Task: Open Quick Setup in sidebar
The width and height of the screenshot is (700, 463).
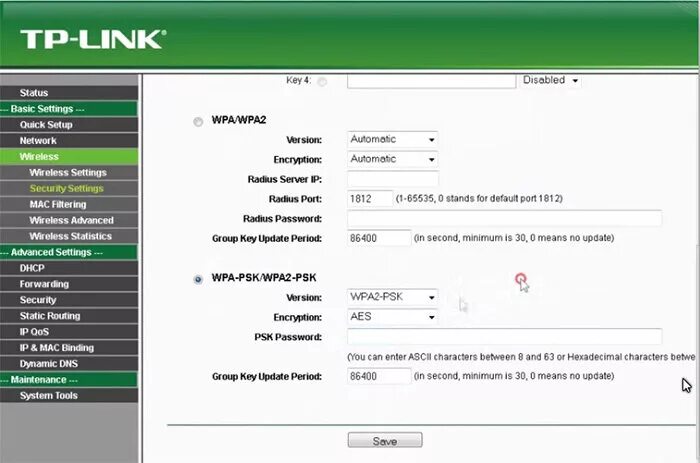Action: coord(69,125)
